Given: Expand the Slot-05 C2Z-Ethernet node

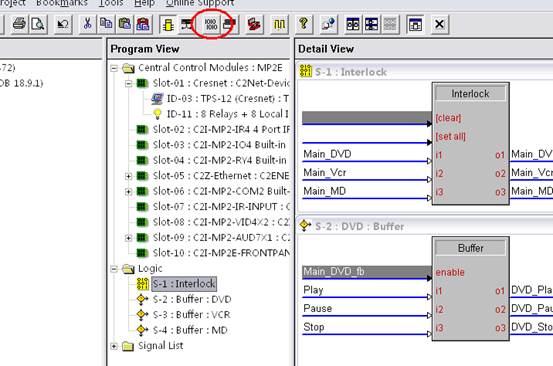Looking at the screenshot, I should pos(128,176).
